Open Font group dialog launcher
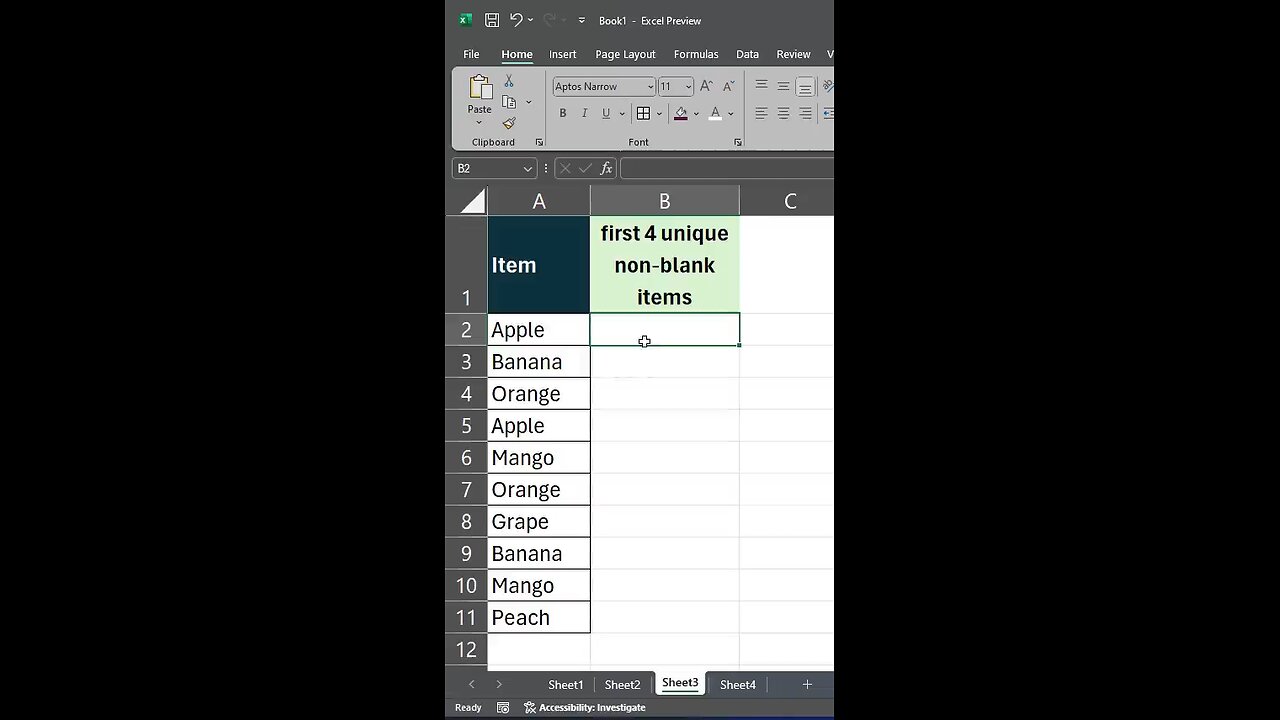The height and width of the screenshot is (720, 1280). (x=738, y=142)
